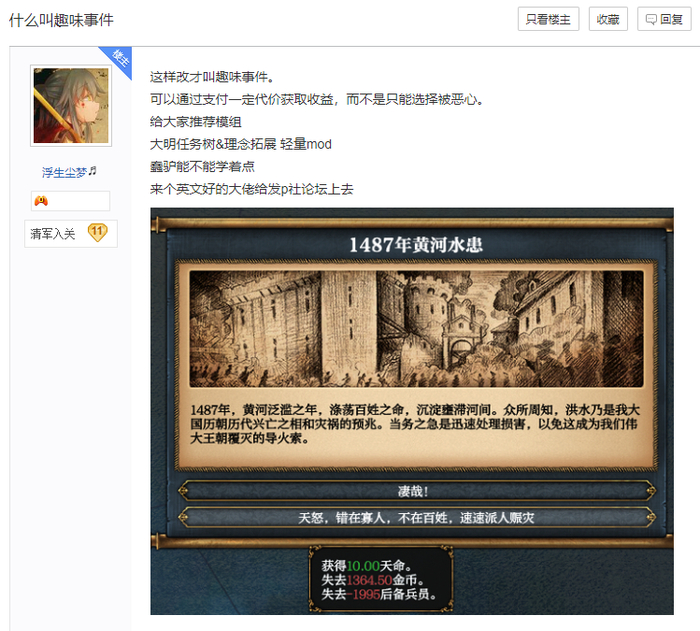Click the 回复 reply button
Screen dimensions: 700x631
pos(664,19)
